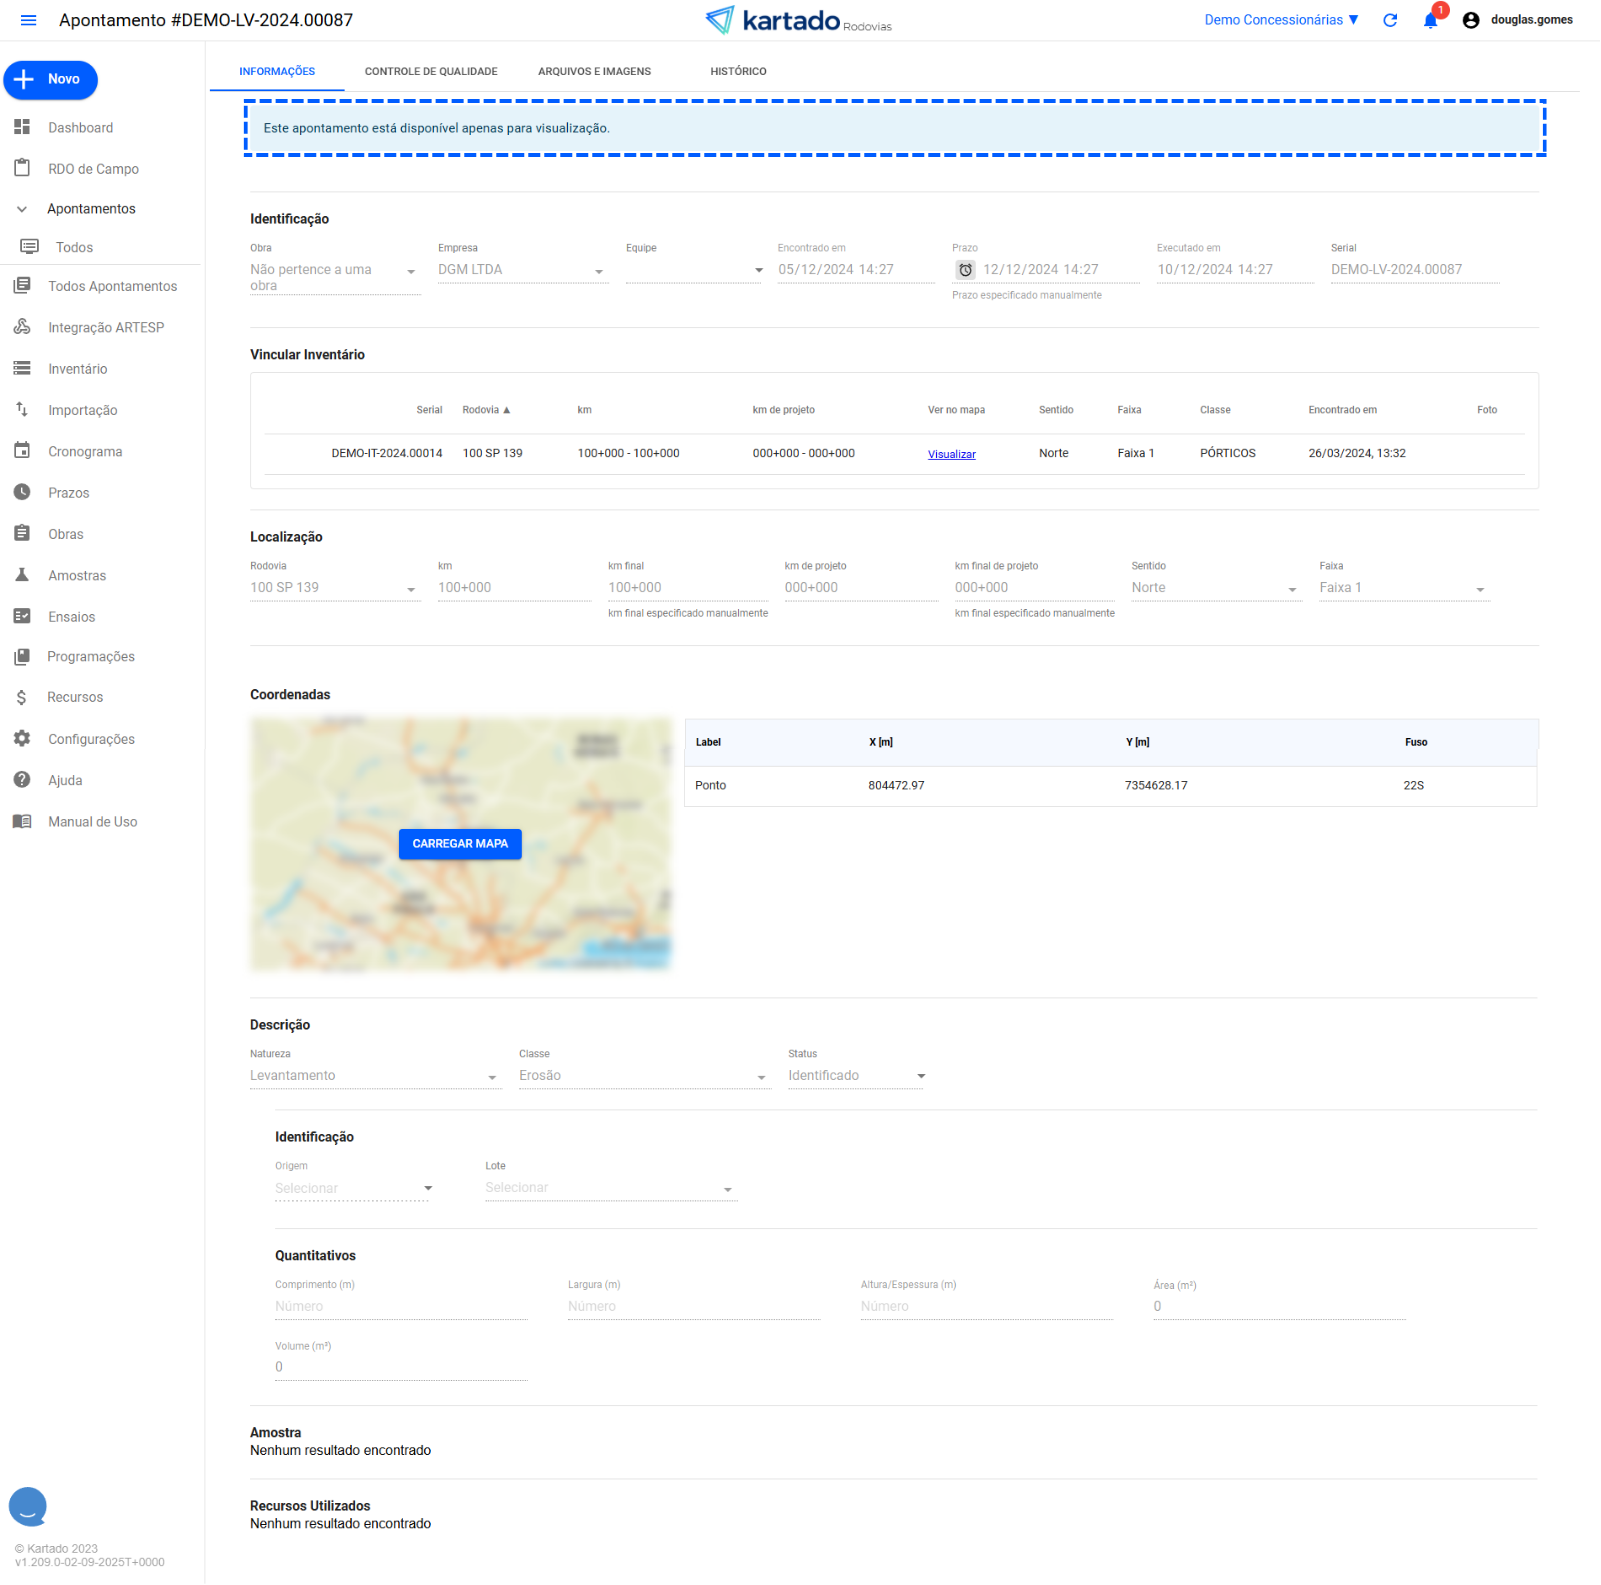The image size is (1601, 1585).
Task: Switch to Controle de Qualidade tab
Action: (x=431, y=72)
